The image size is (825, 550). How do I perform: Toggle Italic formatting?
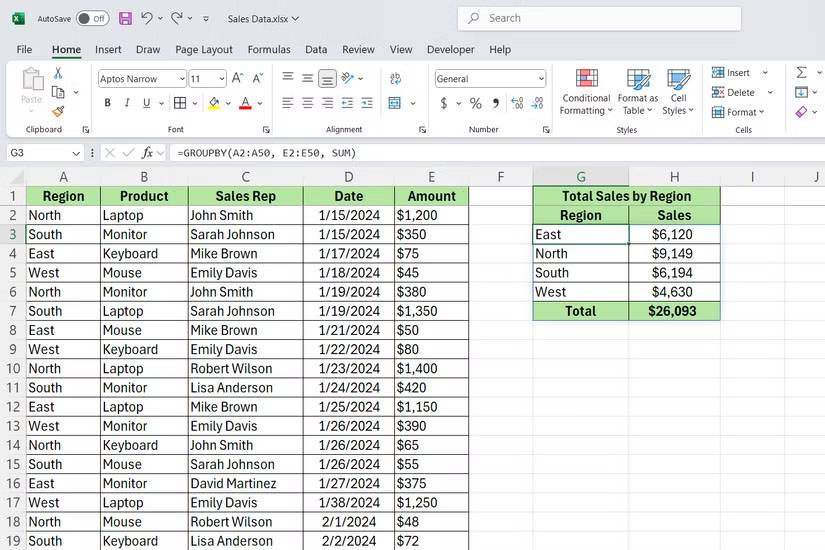pyautogui.click(x=127, y=103)
